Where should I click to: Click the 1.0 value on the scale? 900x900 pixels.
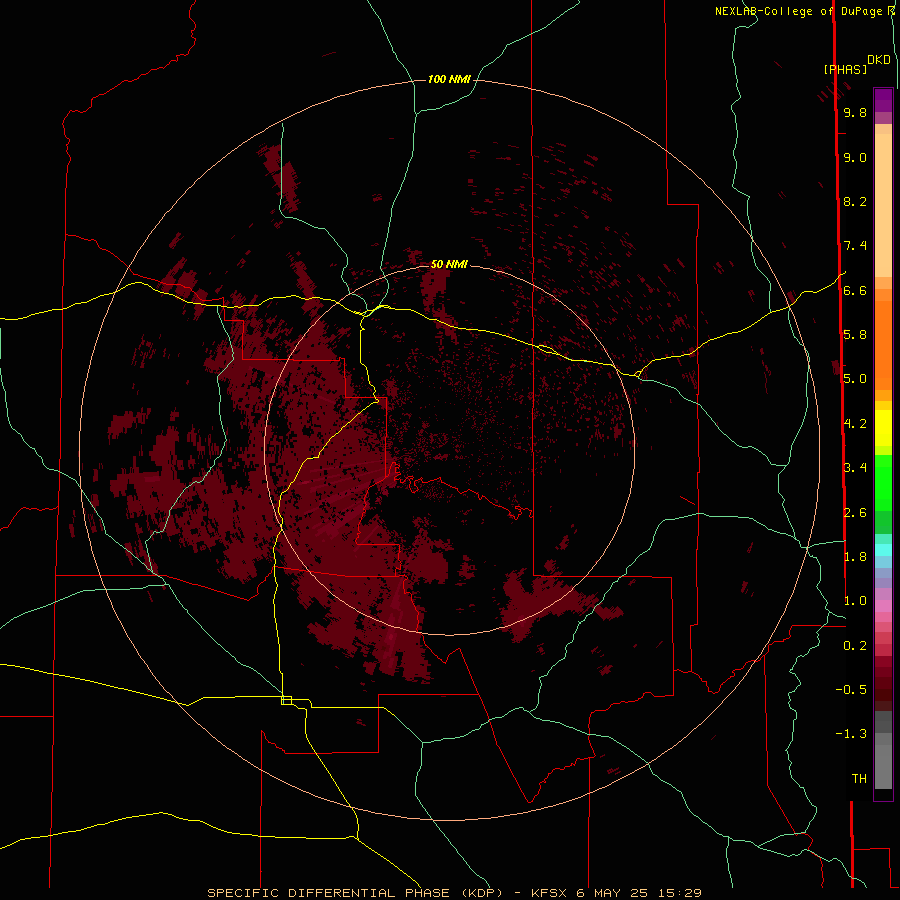pos(855,601)
